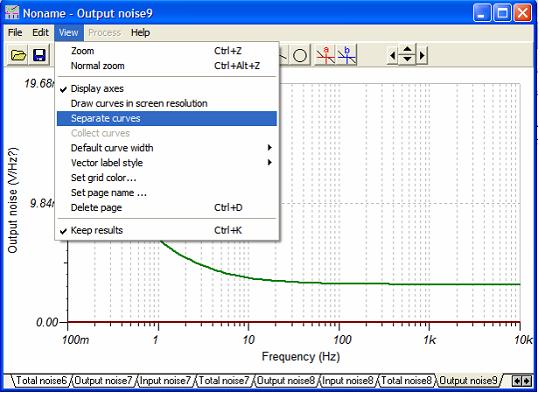The image size is (540, 393).
Task: Click the right arrow navigation icon
Action: tap(422, 55)
